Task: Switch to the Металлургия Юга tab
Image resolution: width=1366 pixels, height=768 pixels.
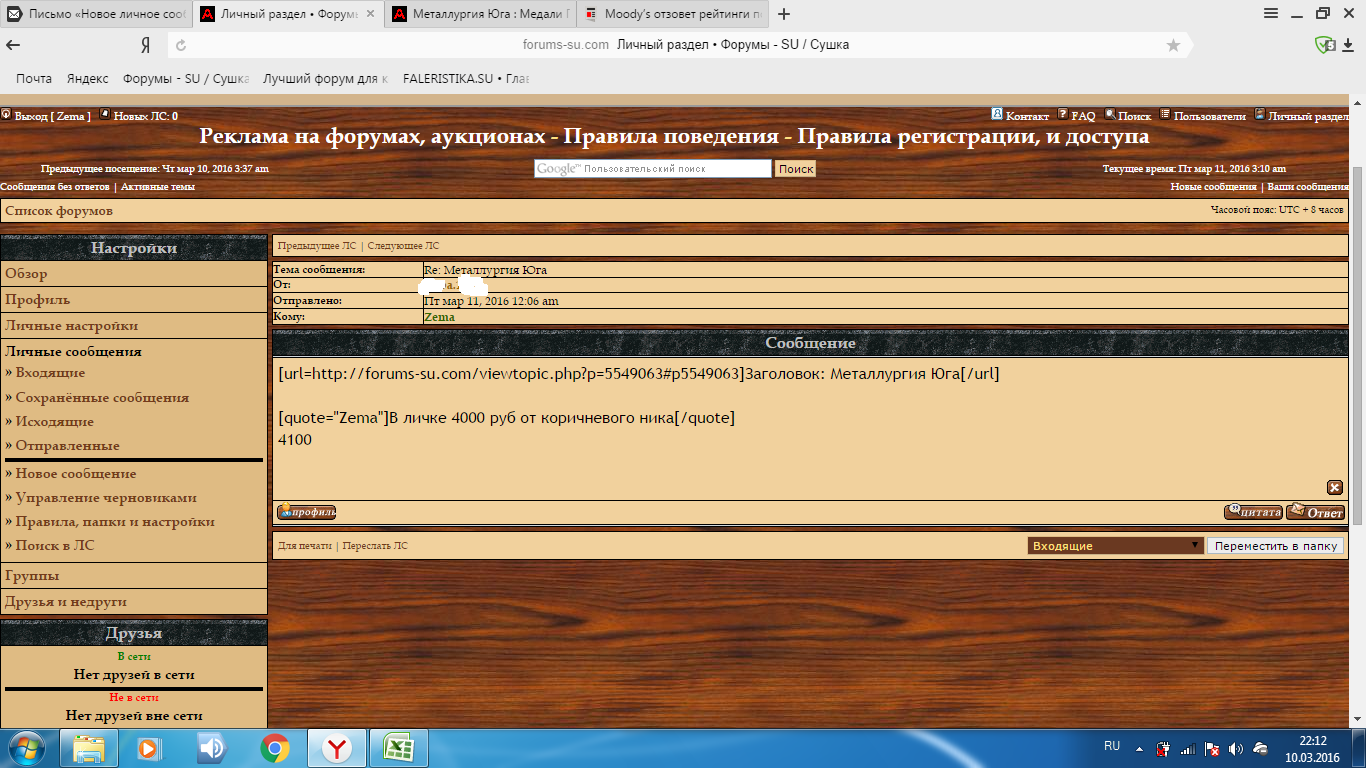Action: tap(482, 14)
